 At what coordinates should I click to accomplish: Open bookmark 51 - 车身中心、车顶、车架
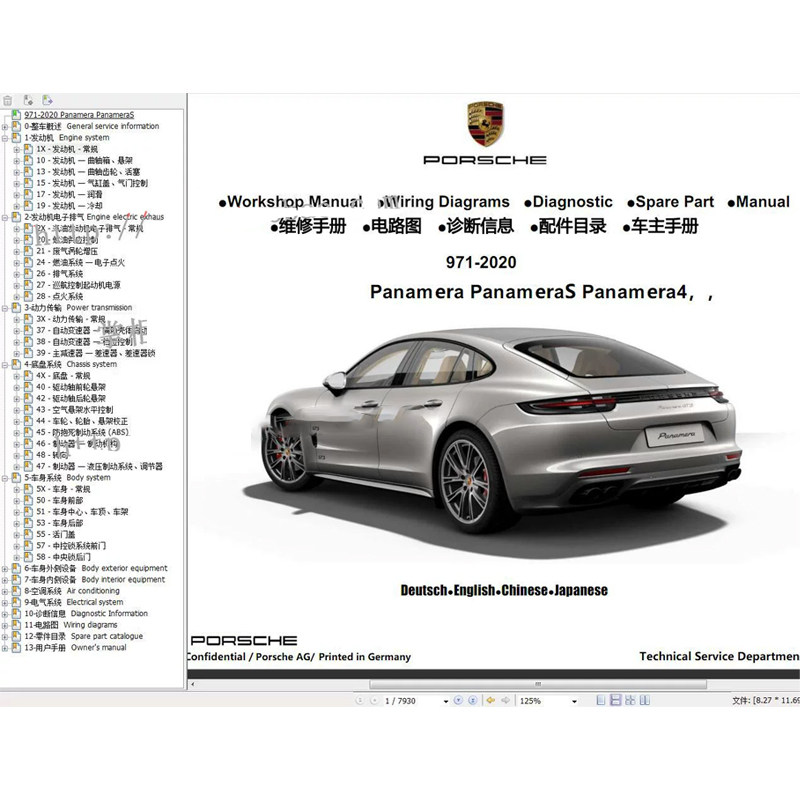pos(82,511)
